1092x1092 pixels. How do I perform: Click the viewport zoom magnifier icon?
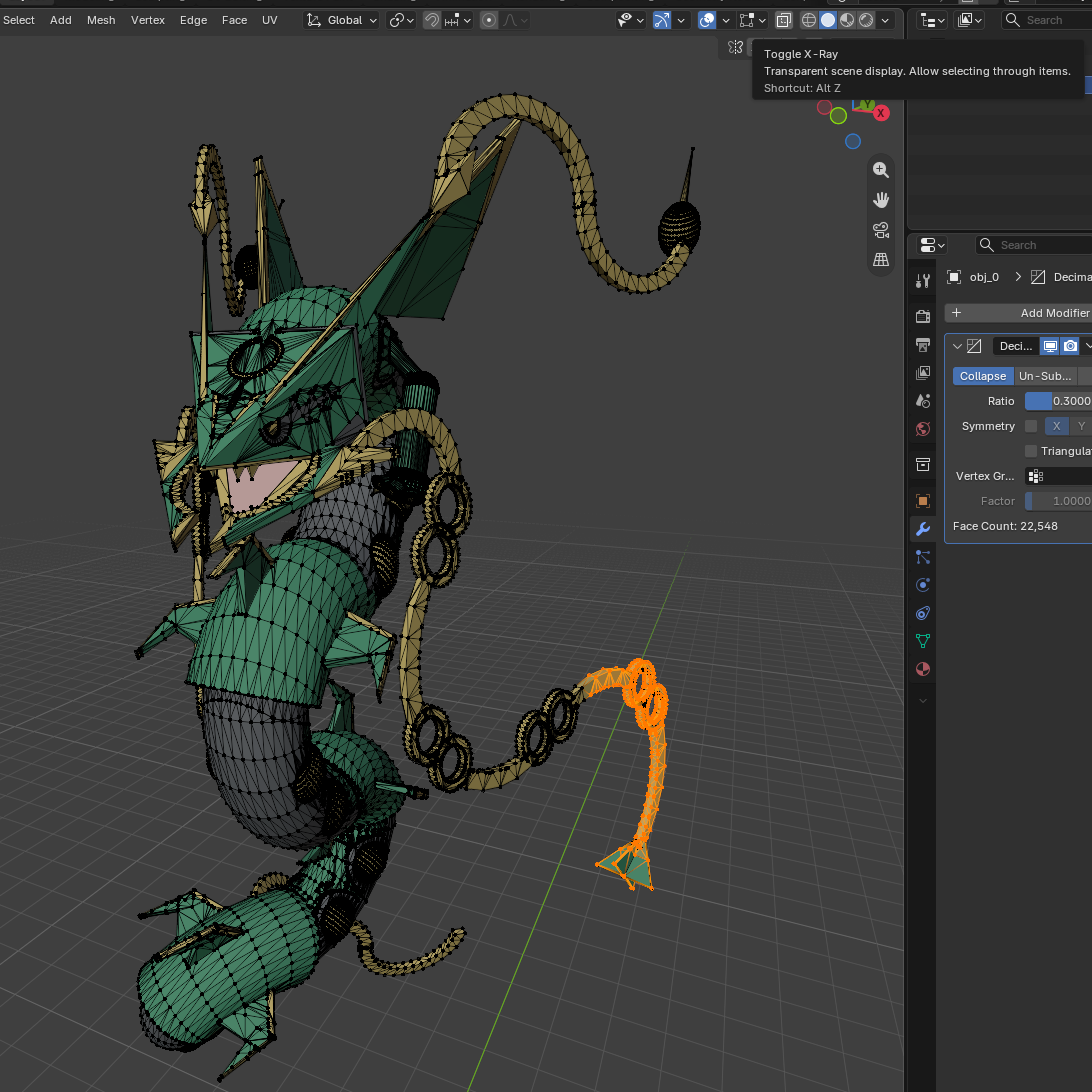click(x=881, y=169)
